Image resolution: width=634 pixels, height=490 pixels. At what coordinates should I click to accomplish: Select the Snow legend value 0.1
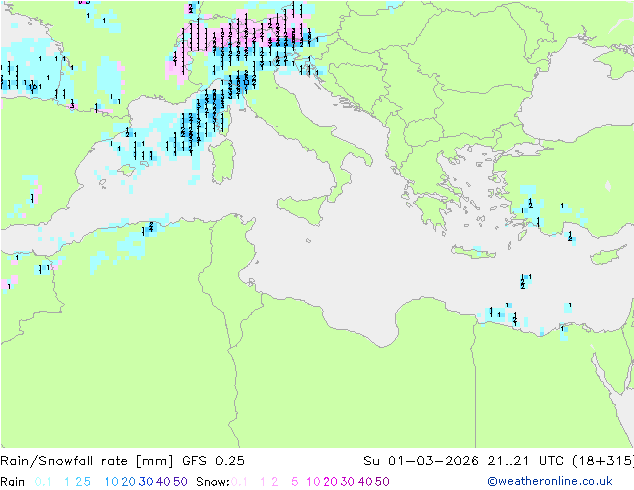pos(239,482)
